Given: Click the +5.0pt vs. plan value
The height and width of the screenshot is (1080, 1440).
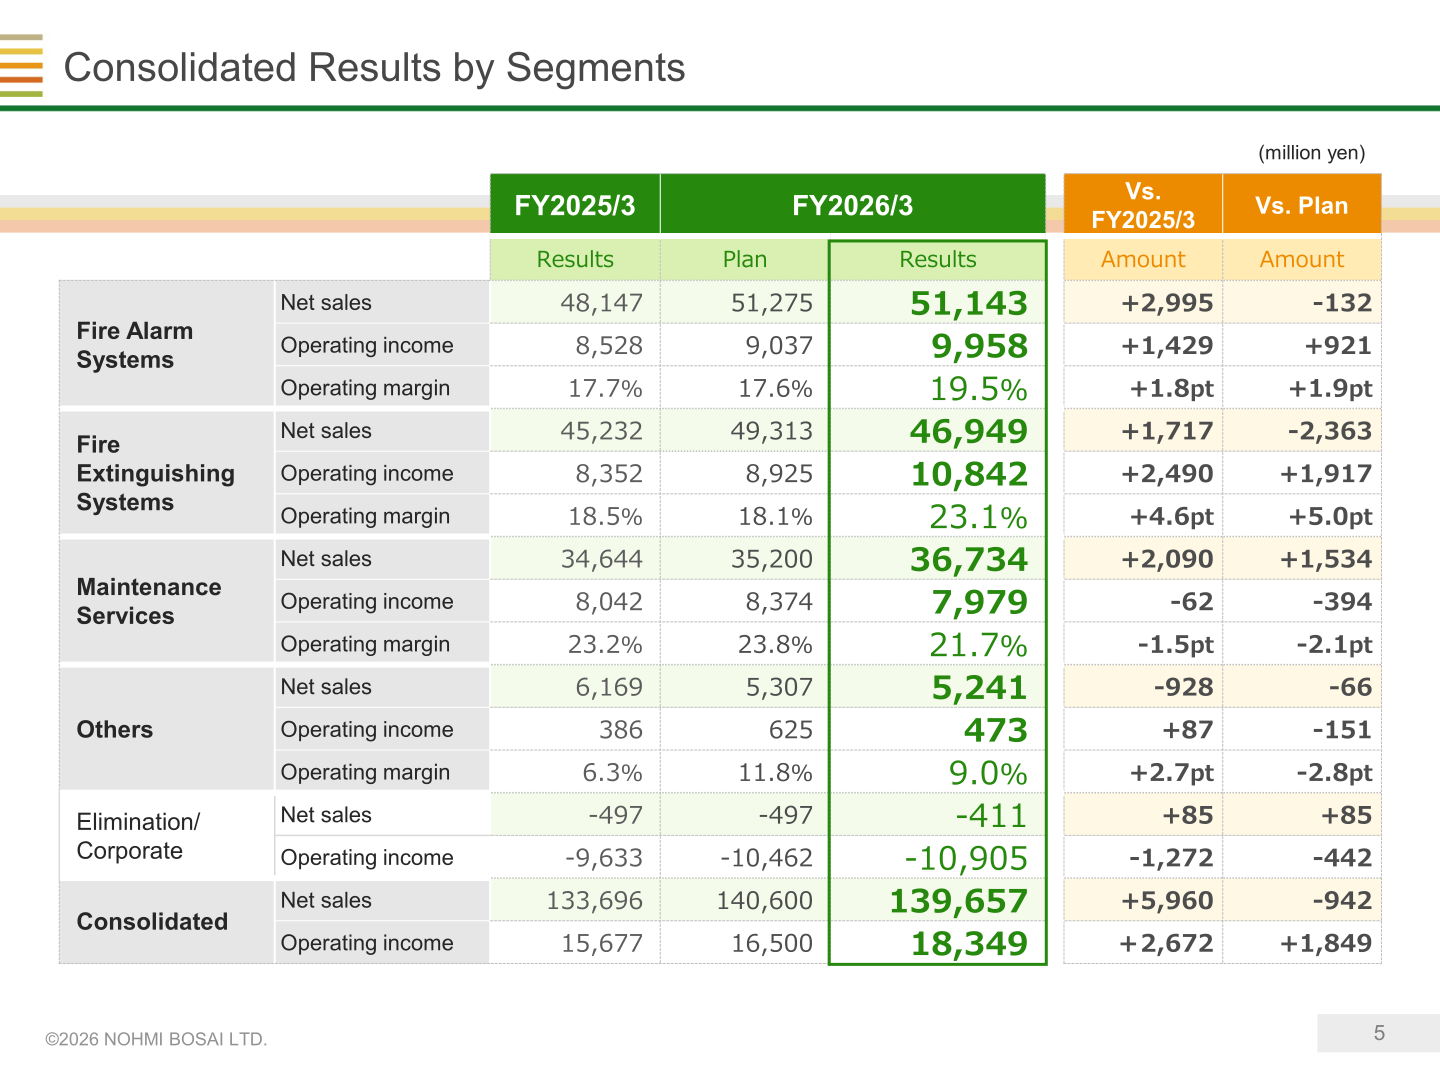Looking at the screenshot, I should coord(1330,516).
